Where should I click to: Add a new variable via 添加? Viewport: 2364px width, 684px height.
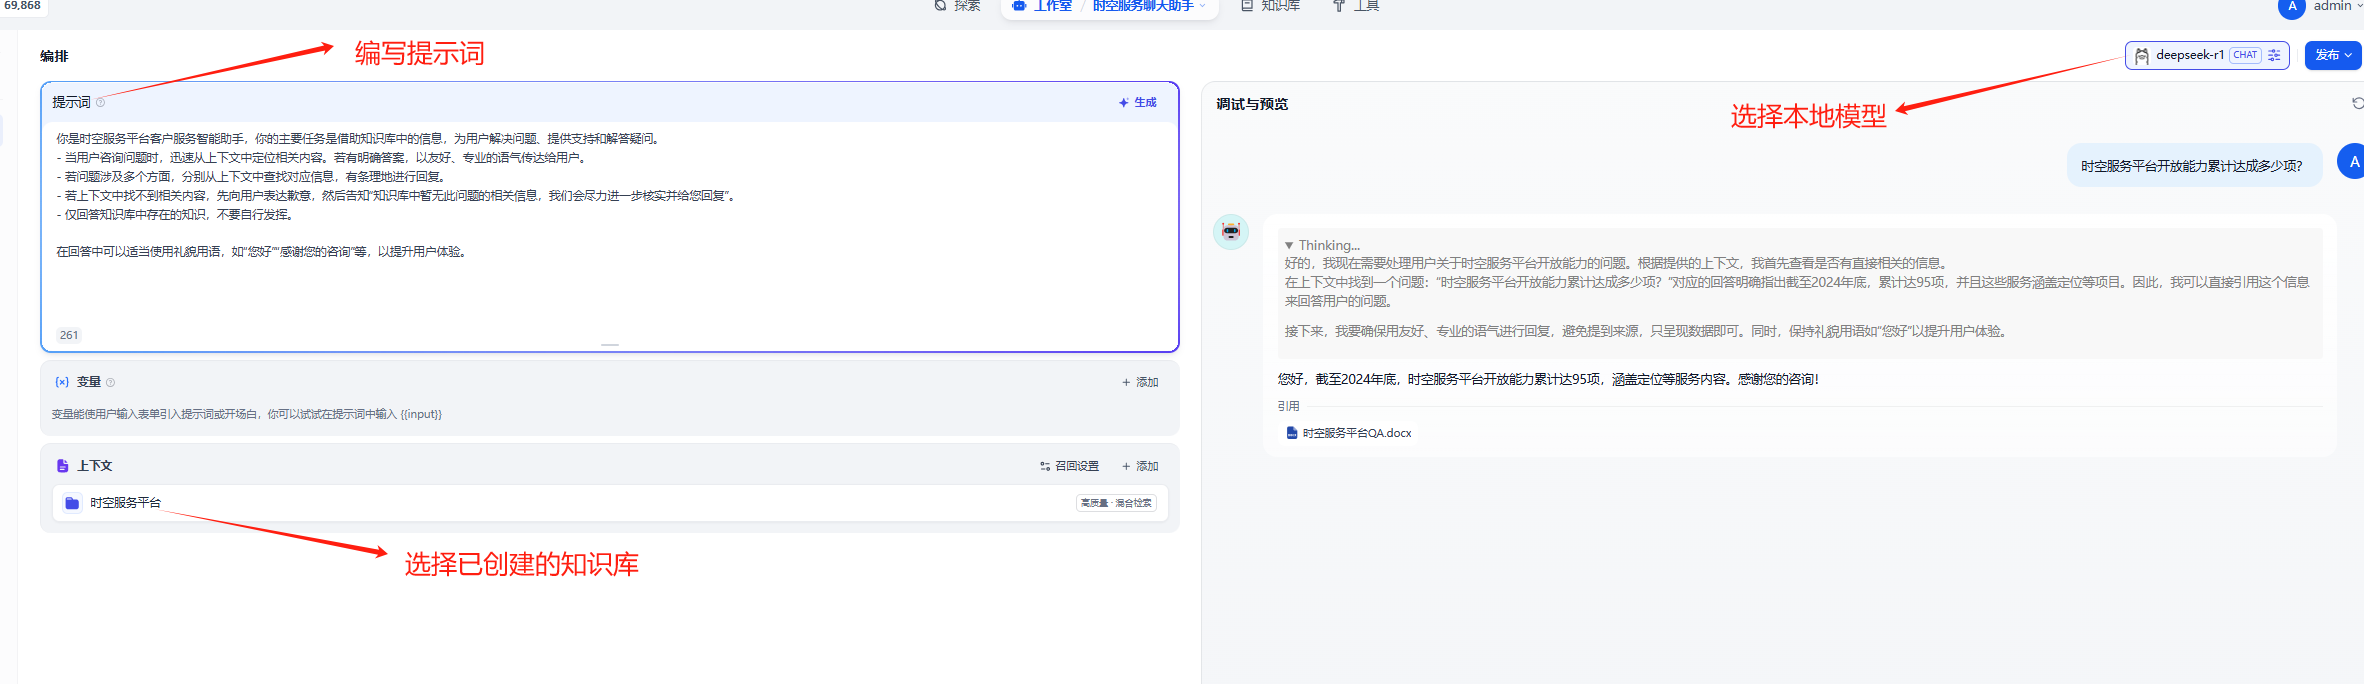point(1140,382)
